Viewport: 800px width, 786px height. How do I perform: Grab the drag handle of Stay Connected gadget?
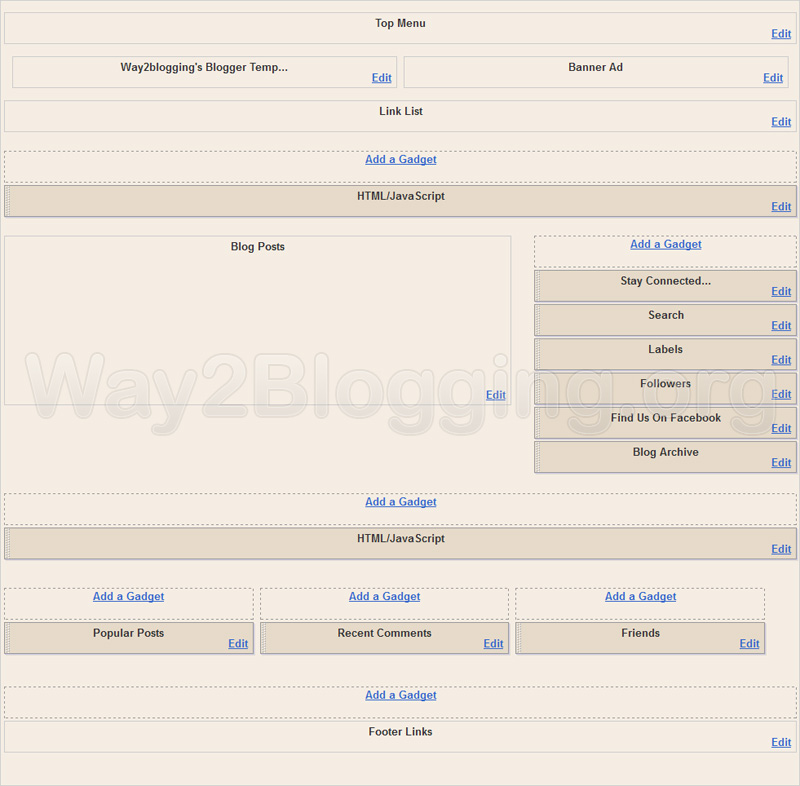[537, 286]
